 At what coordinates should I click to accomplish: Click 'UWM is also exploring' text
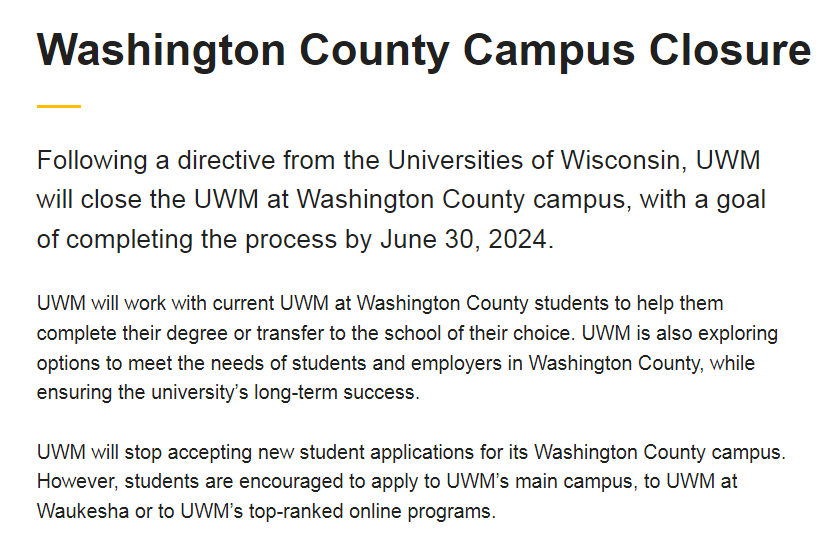point(680,333)
